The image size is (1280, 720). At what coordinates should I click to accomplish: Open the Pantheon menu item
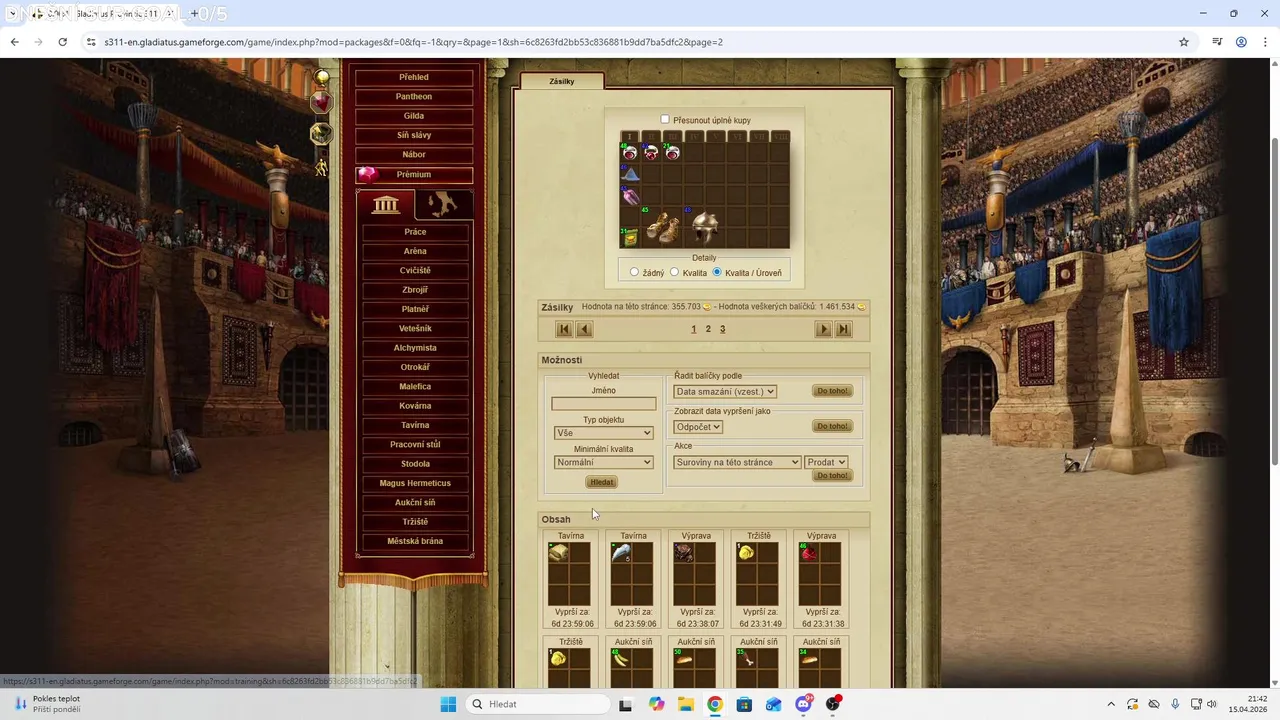coord(414,97)
